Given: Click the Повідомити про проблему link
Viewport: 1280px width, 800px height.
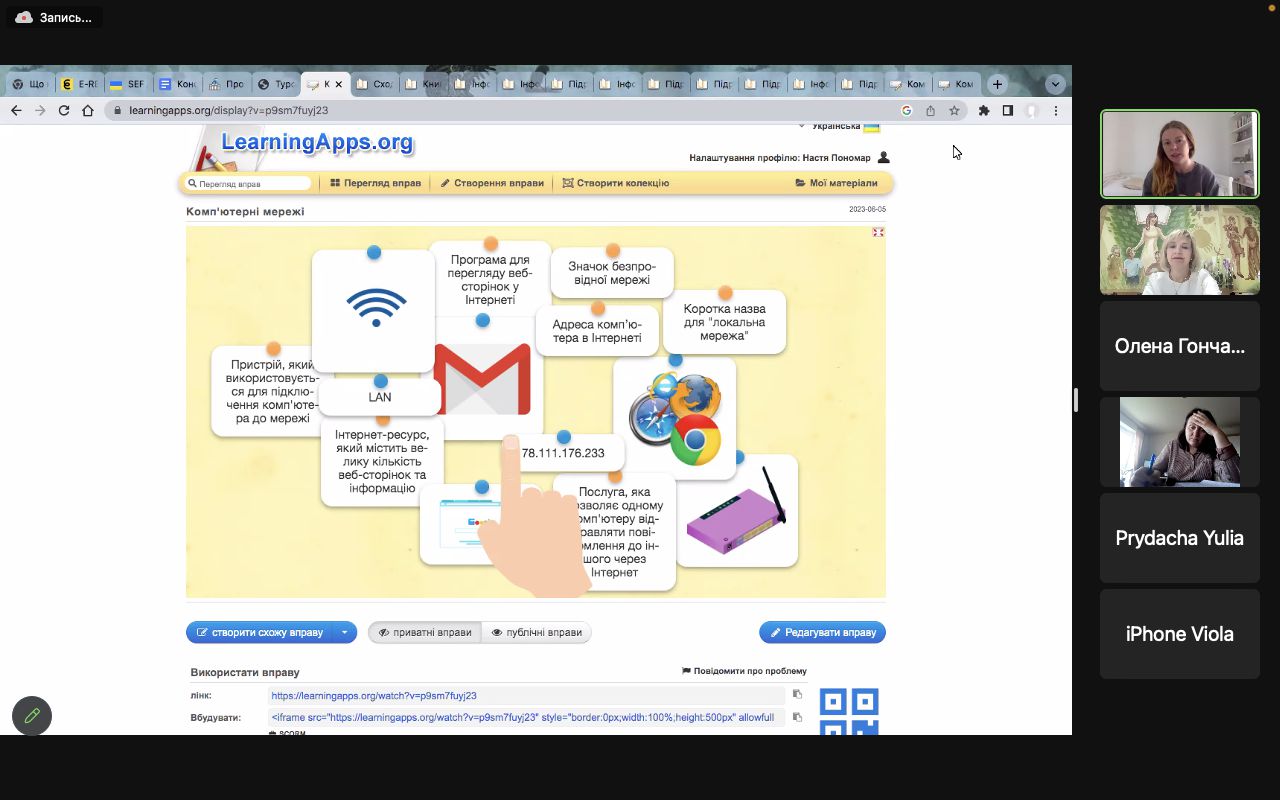Looking at the screenshot, I should (744, 671).
